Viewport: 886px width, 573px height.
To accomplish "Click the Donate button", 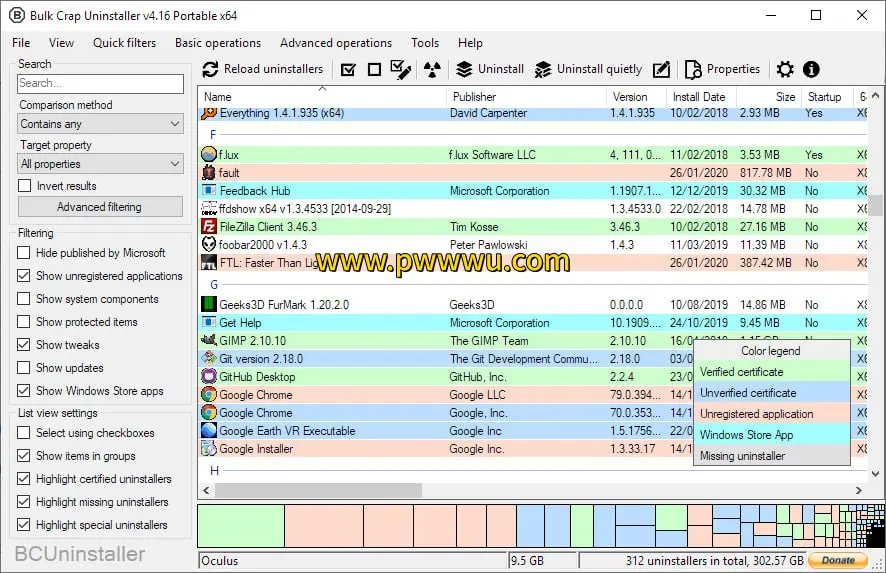I will pos(837,561).
